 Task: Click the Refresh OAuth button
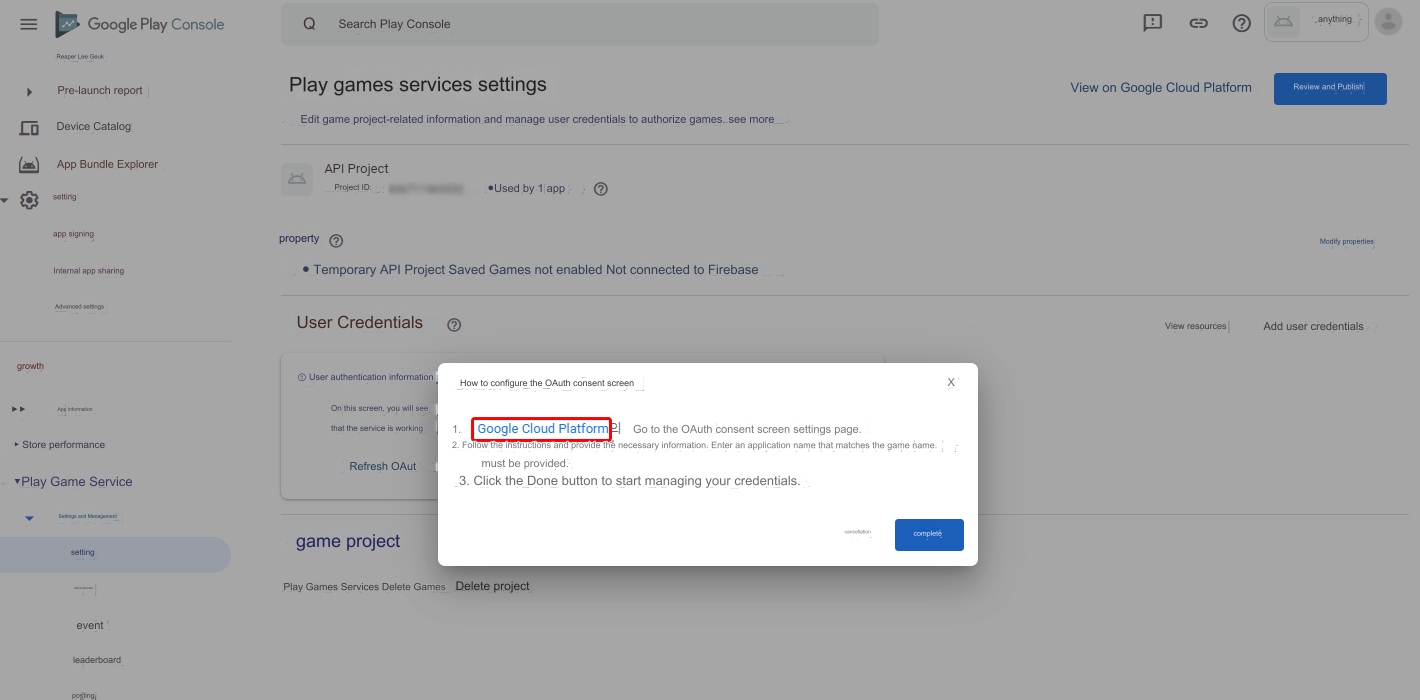click(x=383, y=466)
